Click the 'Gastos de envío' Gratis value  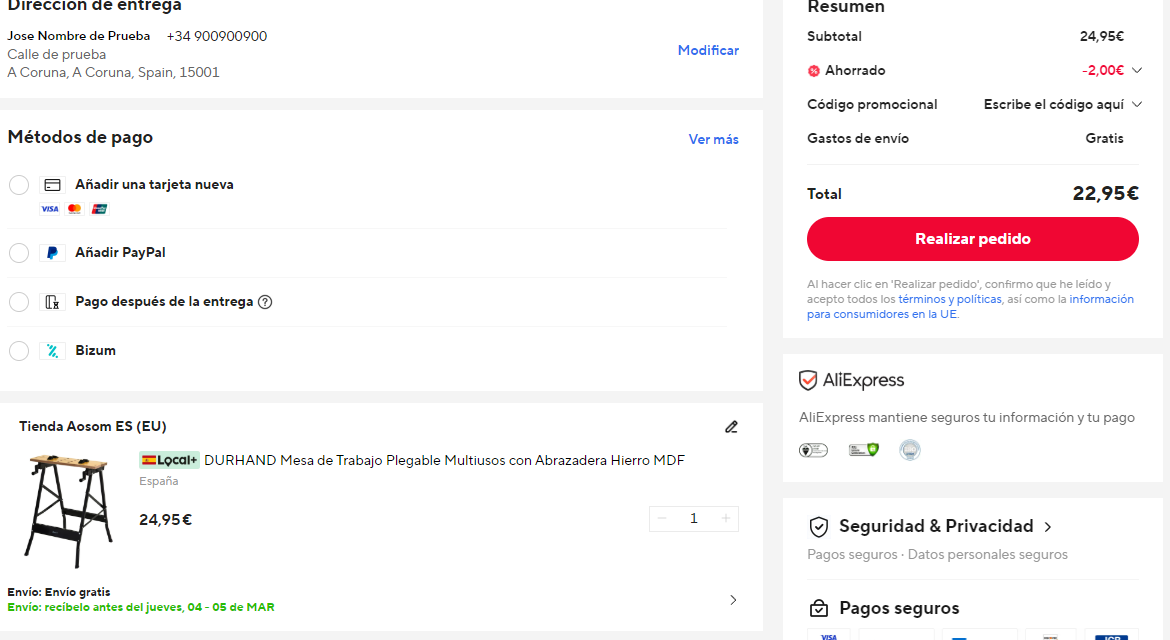tap(1104, 139)
